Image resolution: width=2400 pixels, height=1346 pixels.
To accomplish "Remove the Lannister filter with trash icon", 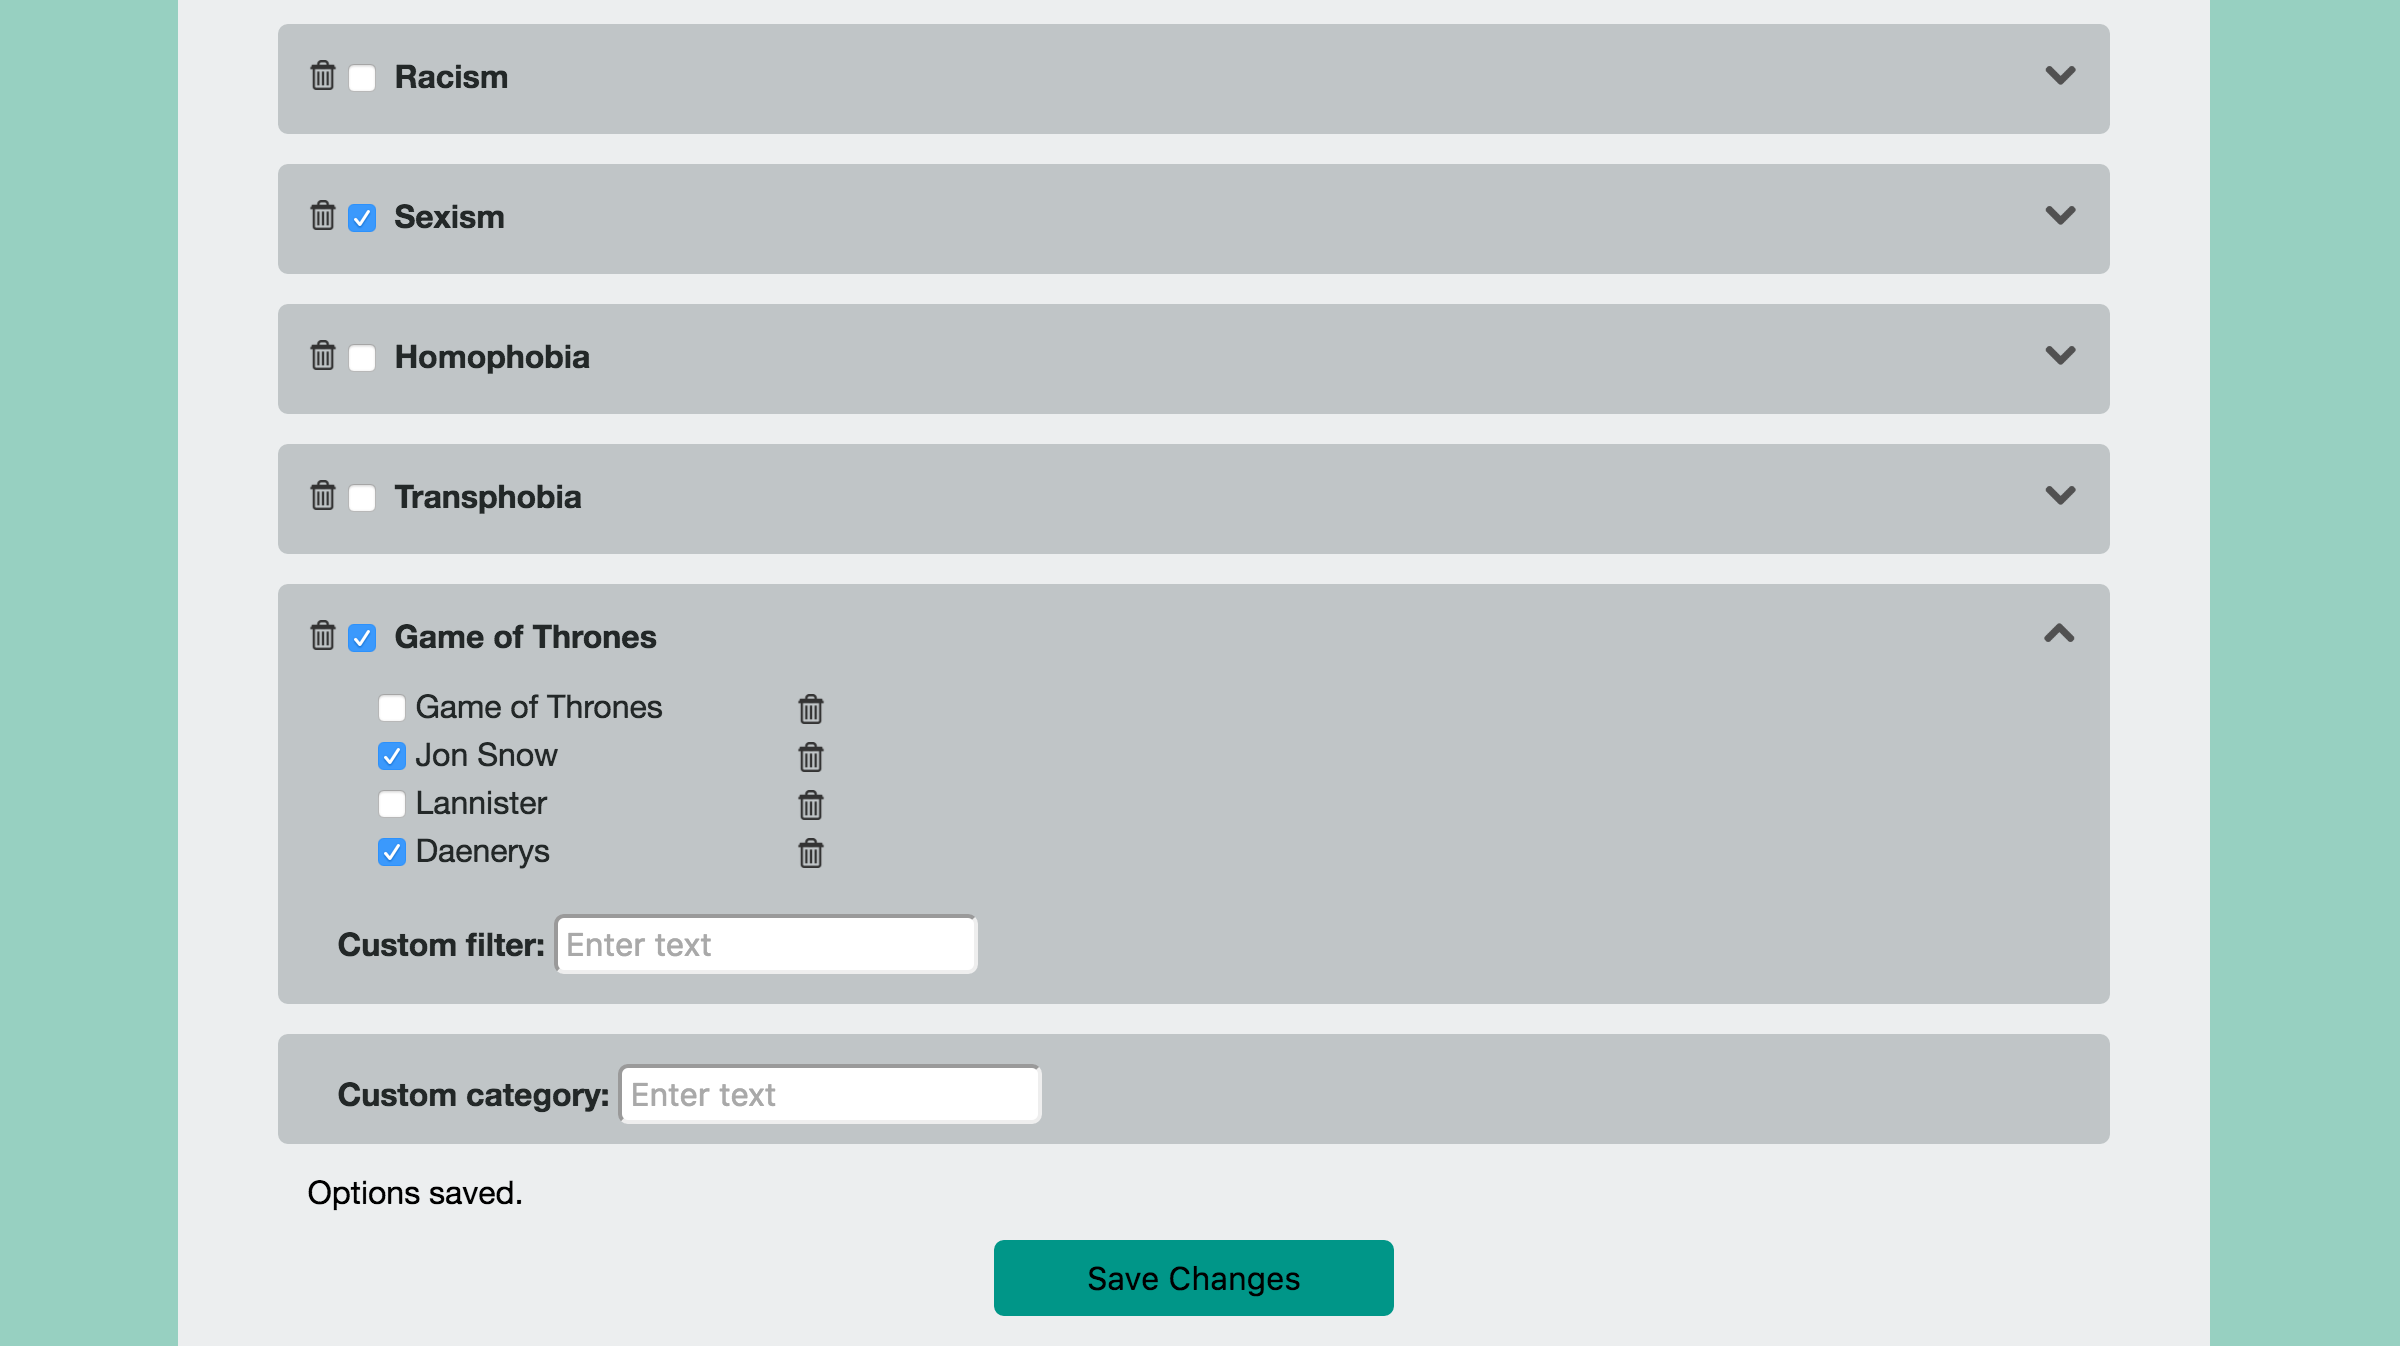I will (810, 806).
